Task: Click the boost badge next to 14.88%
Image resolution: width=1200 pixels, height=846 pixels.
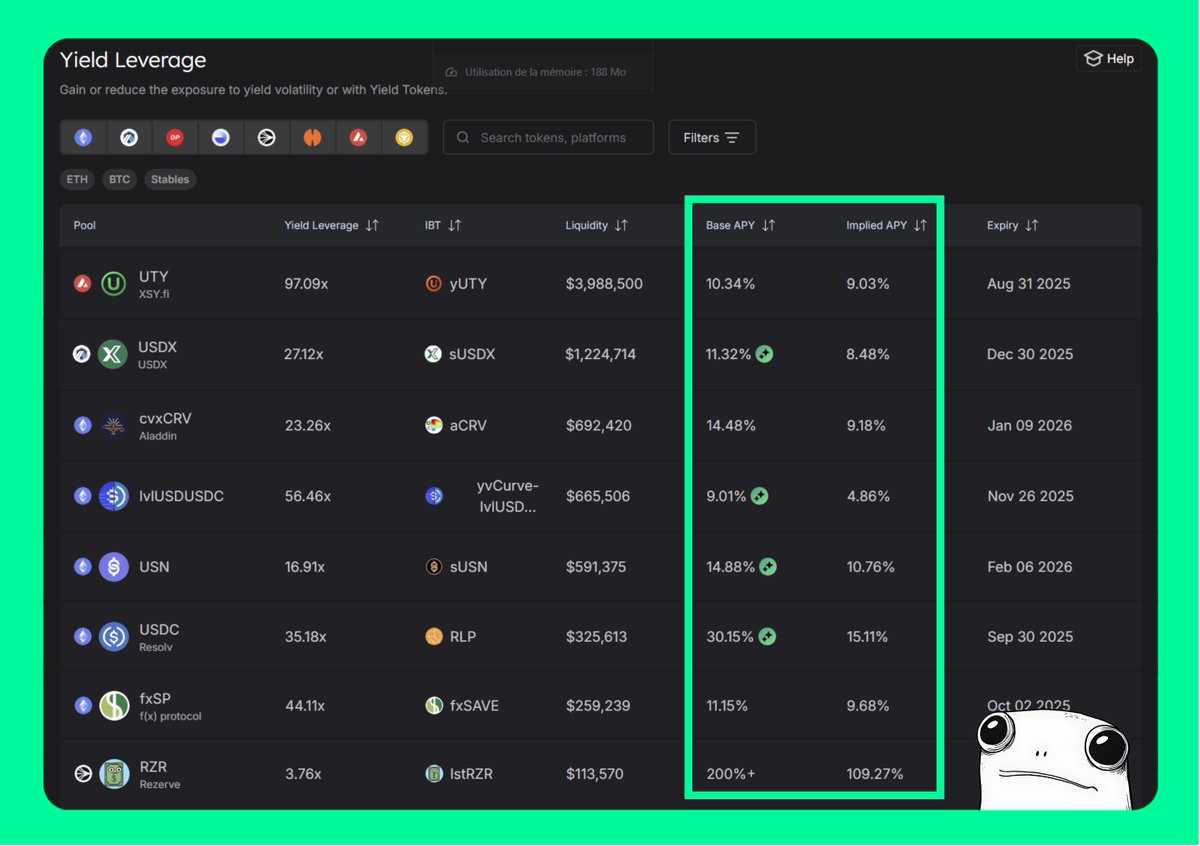Action: coord(768,567)
